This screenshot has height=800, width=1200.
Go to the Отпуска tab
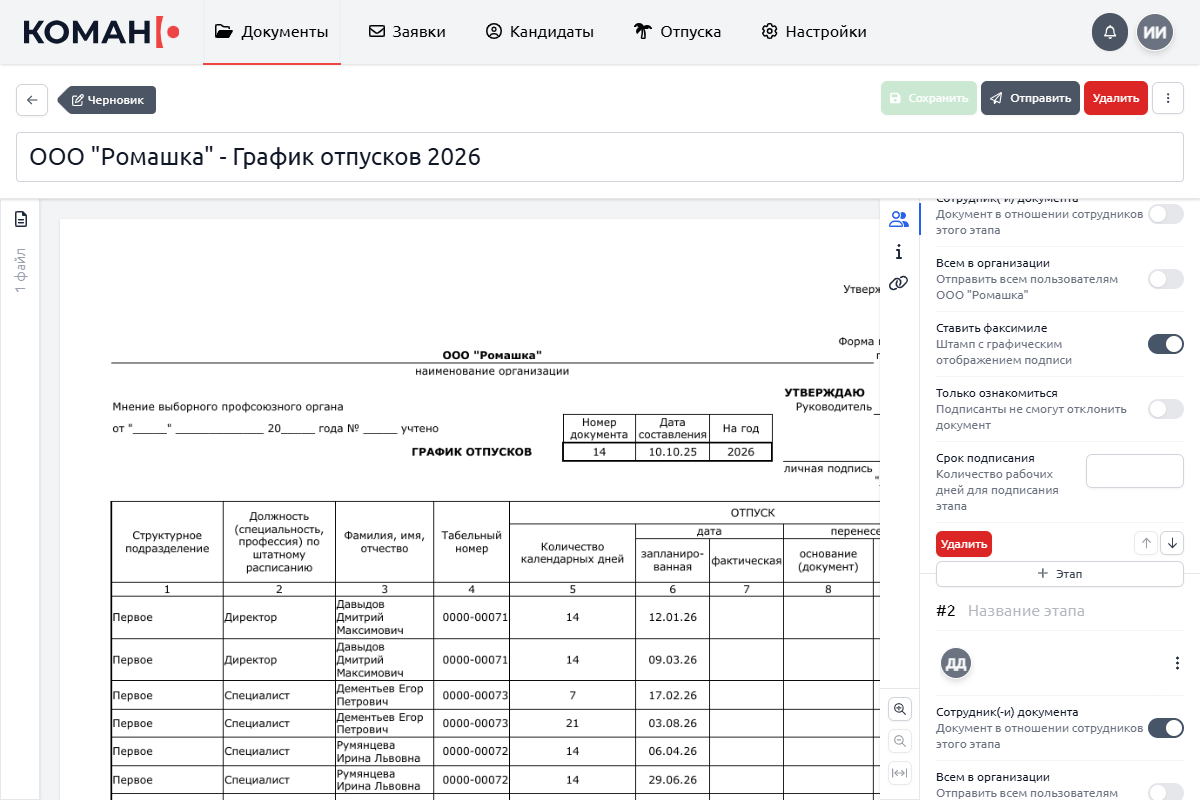pos(677,32)
